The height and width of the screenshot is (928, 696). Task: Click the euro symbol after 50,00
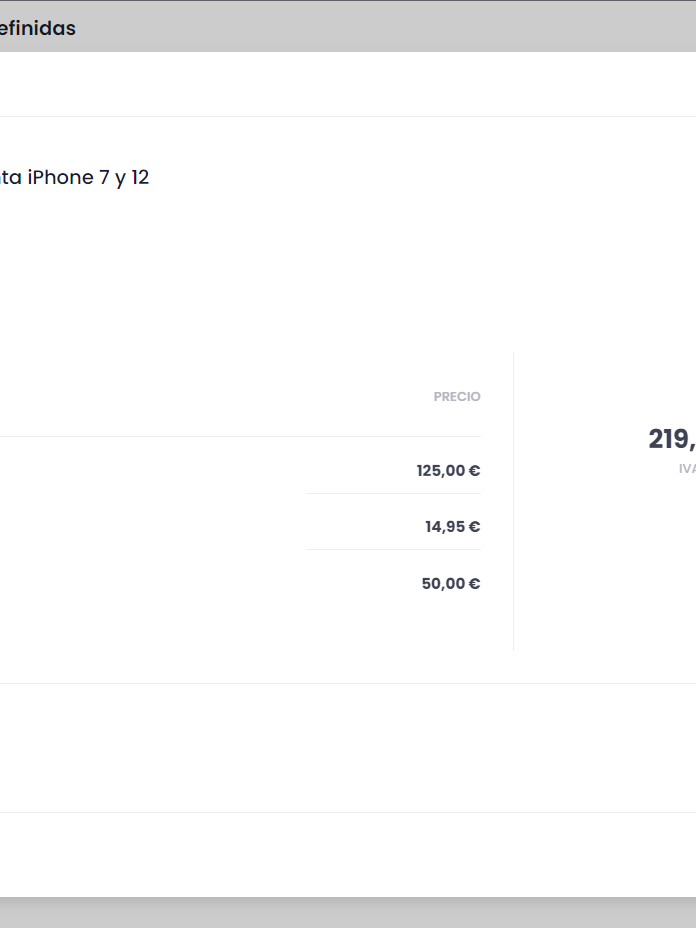(475, 584)
